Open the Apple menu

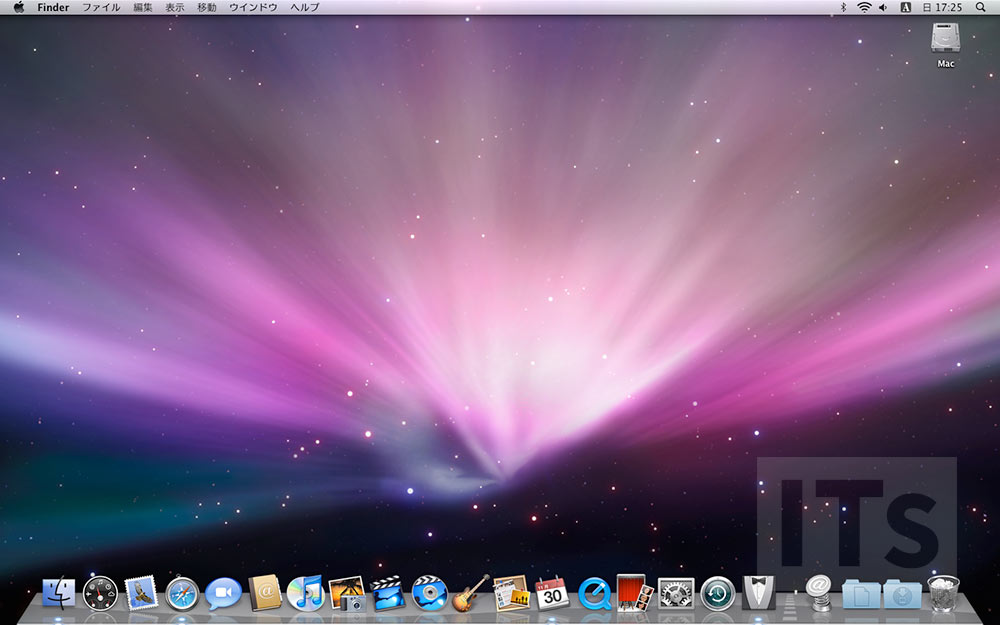(17, 7)
